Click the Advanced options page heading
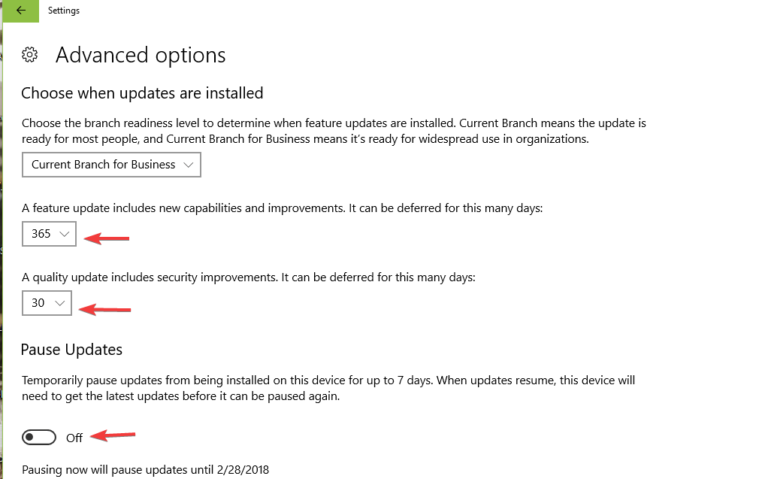The height and width of the screenshot is (479, 768). tap(140, 55)
